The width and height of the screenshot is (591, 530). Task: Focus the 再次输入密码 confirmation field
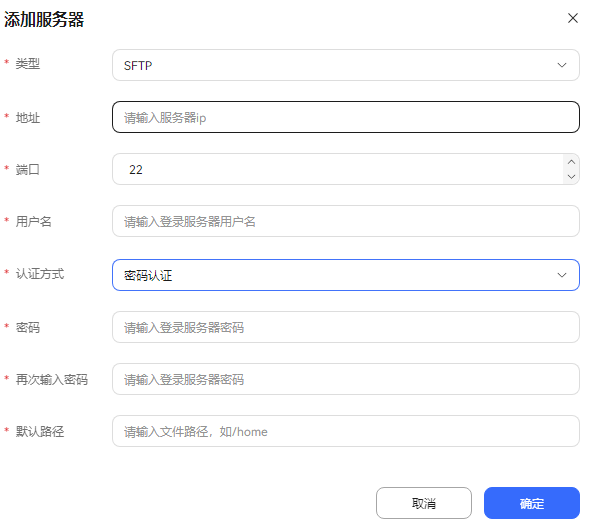pos(346,379)
